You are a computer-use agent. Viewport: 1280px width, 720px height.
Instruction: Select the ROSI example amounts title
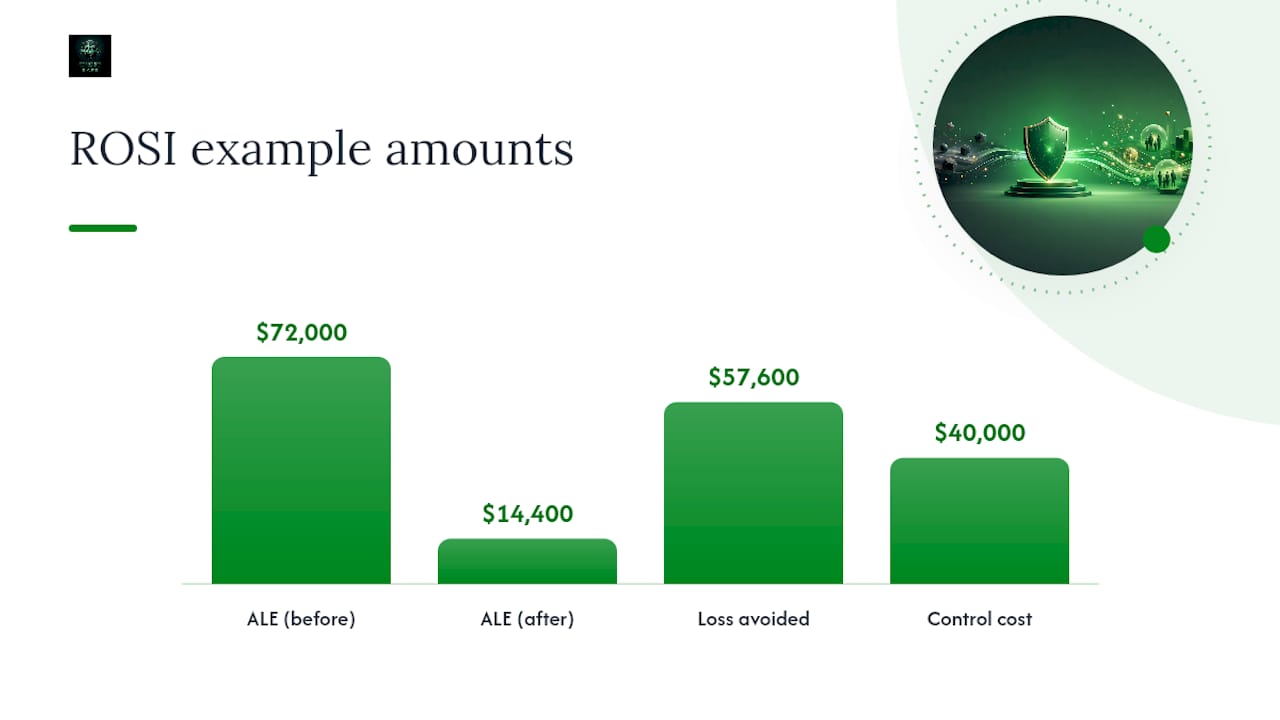tap(321, 149)
